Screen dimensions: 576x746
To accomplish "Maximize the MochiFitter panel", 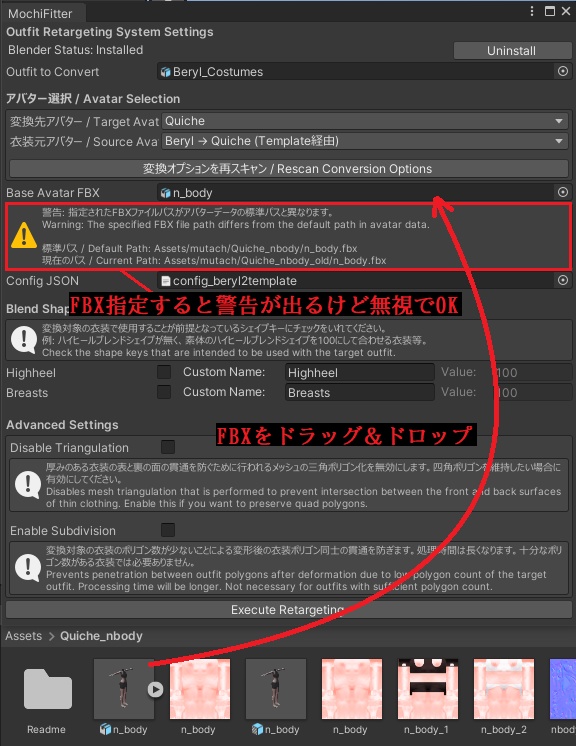I will (x=550, y=11).
